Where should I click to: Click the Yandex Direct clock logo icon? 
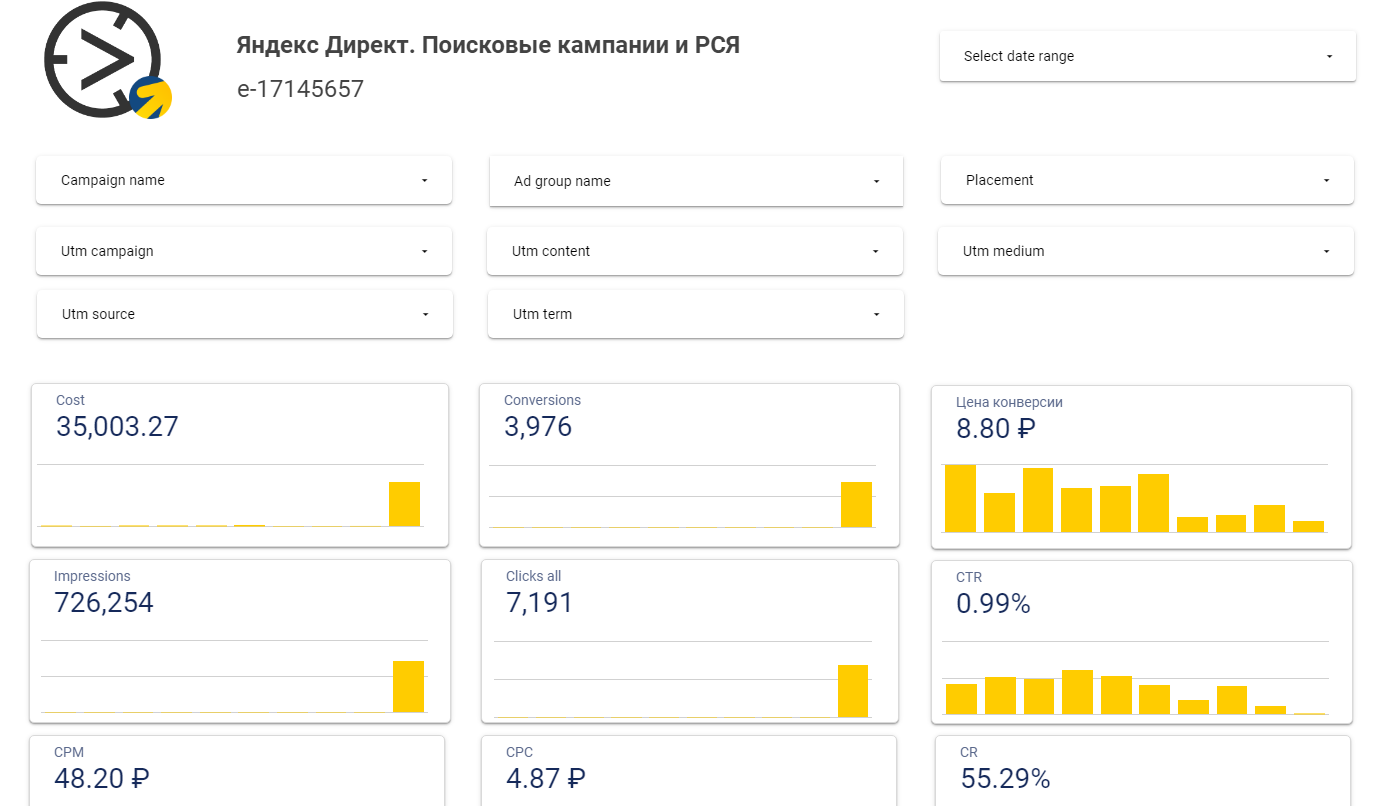point(105,60)
